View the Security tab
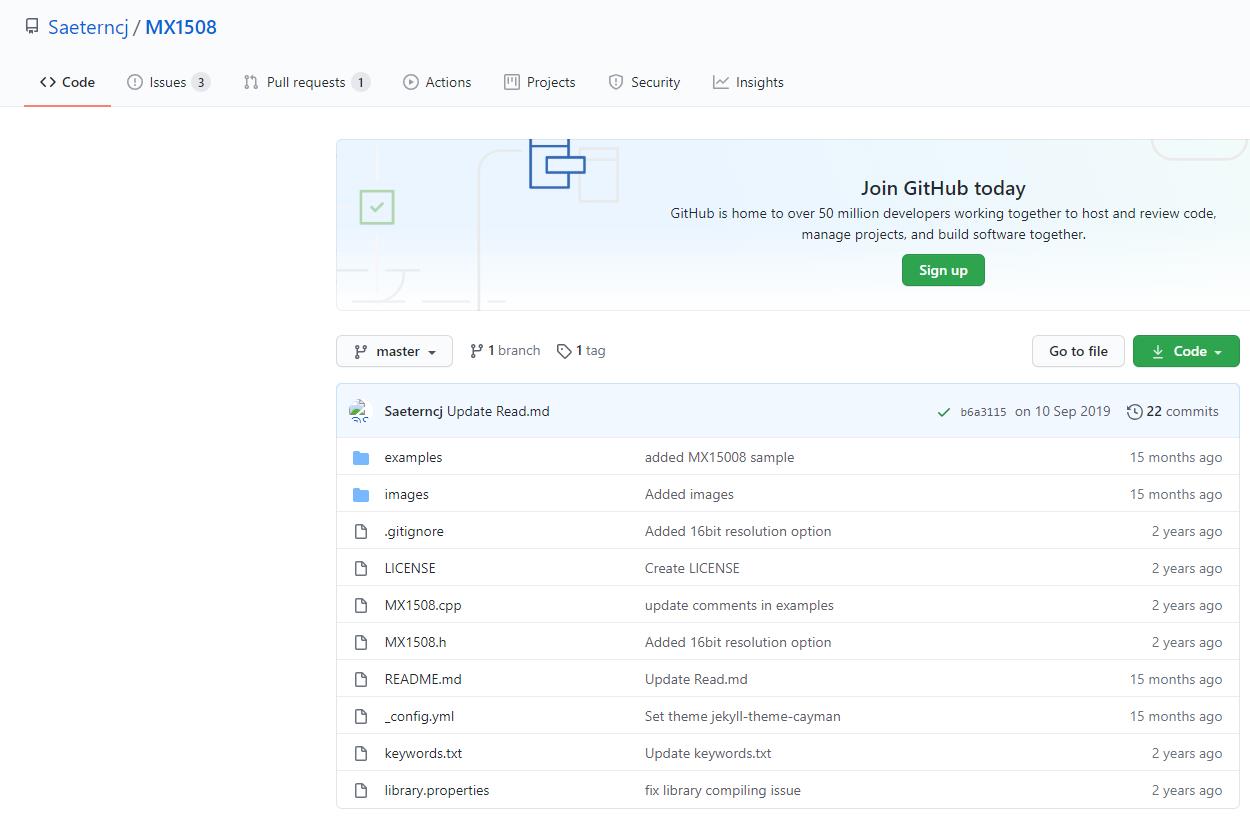1250x818 pixels. click(x=644, y=82)
